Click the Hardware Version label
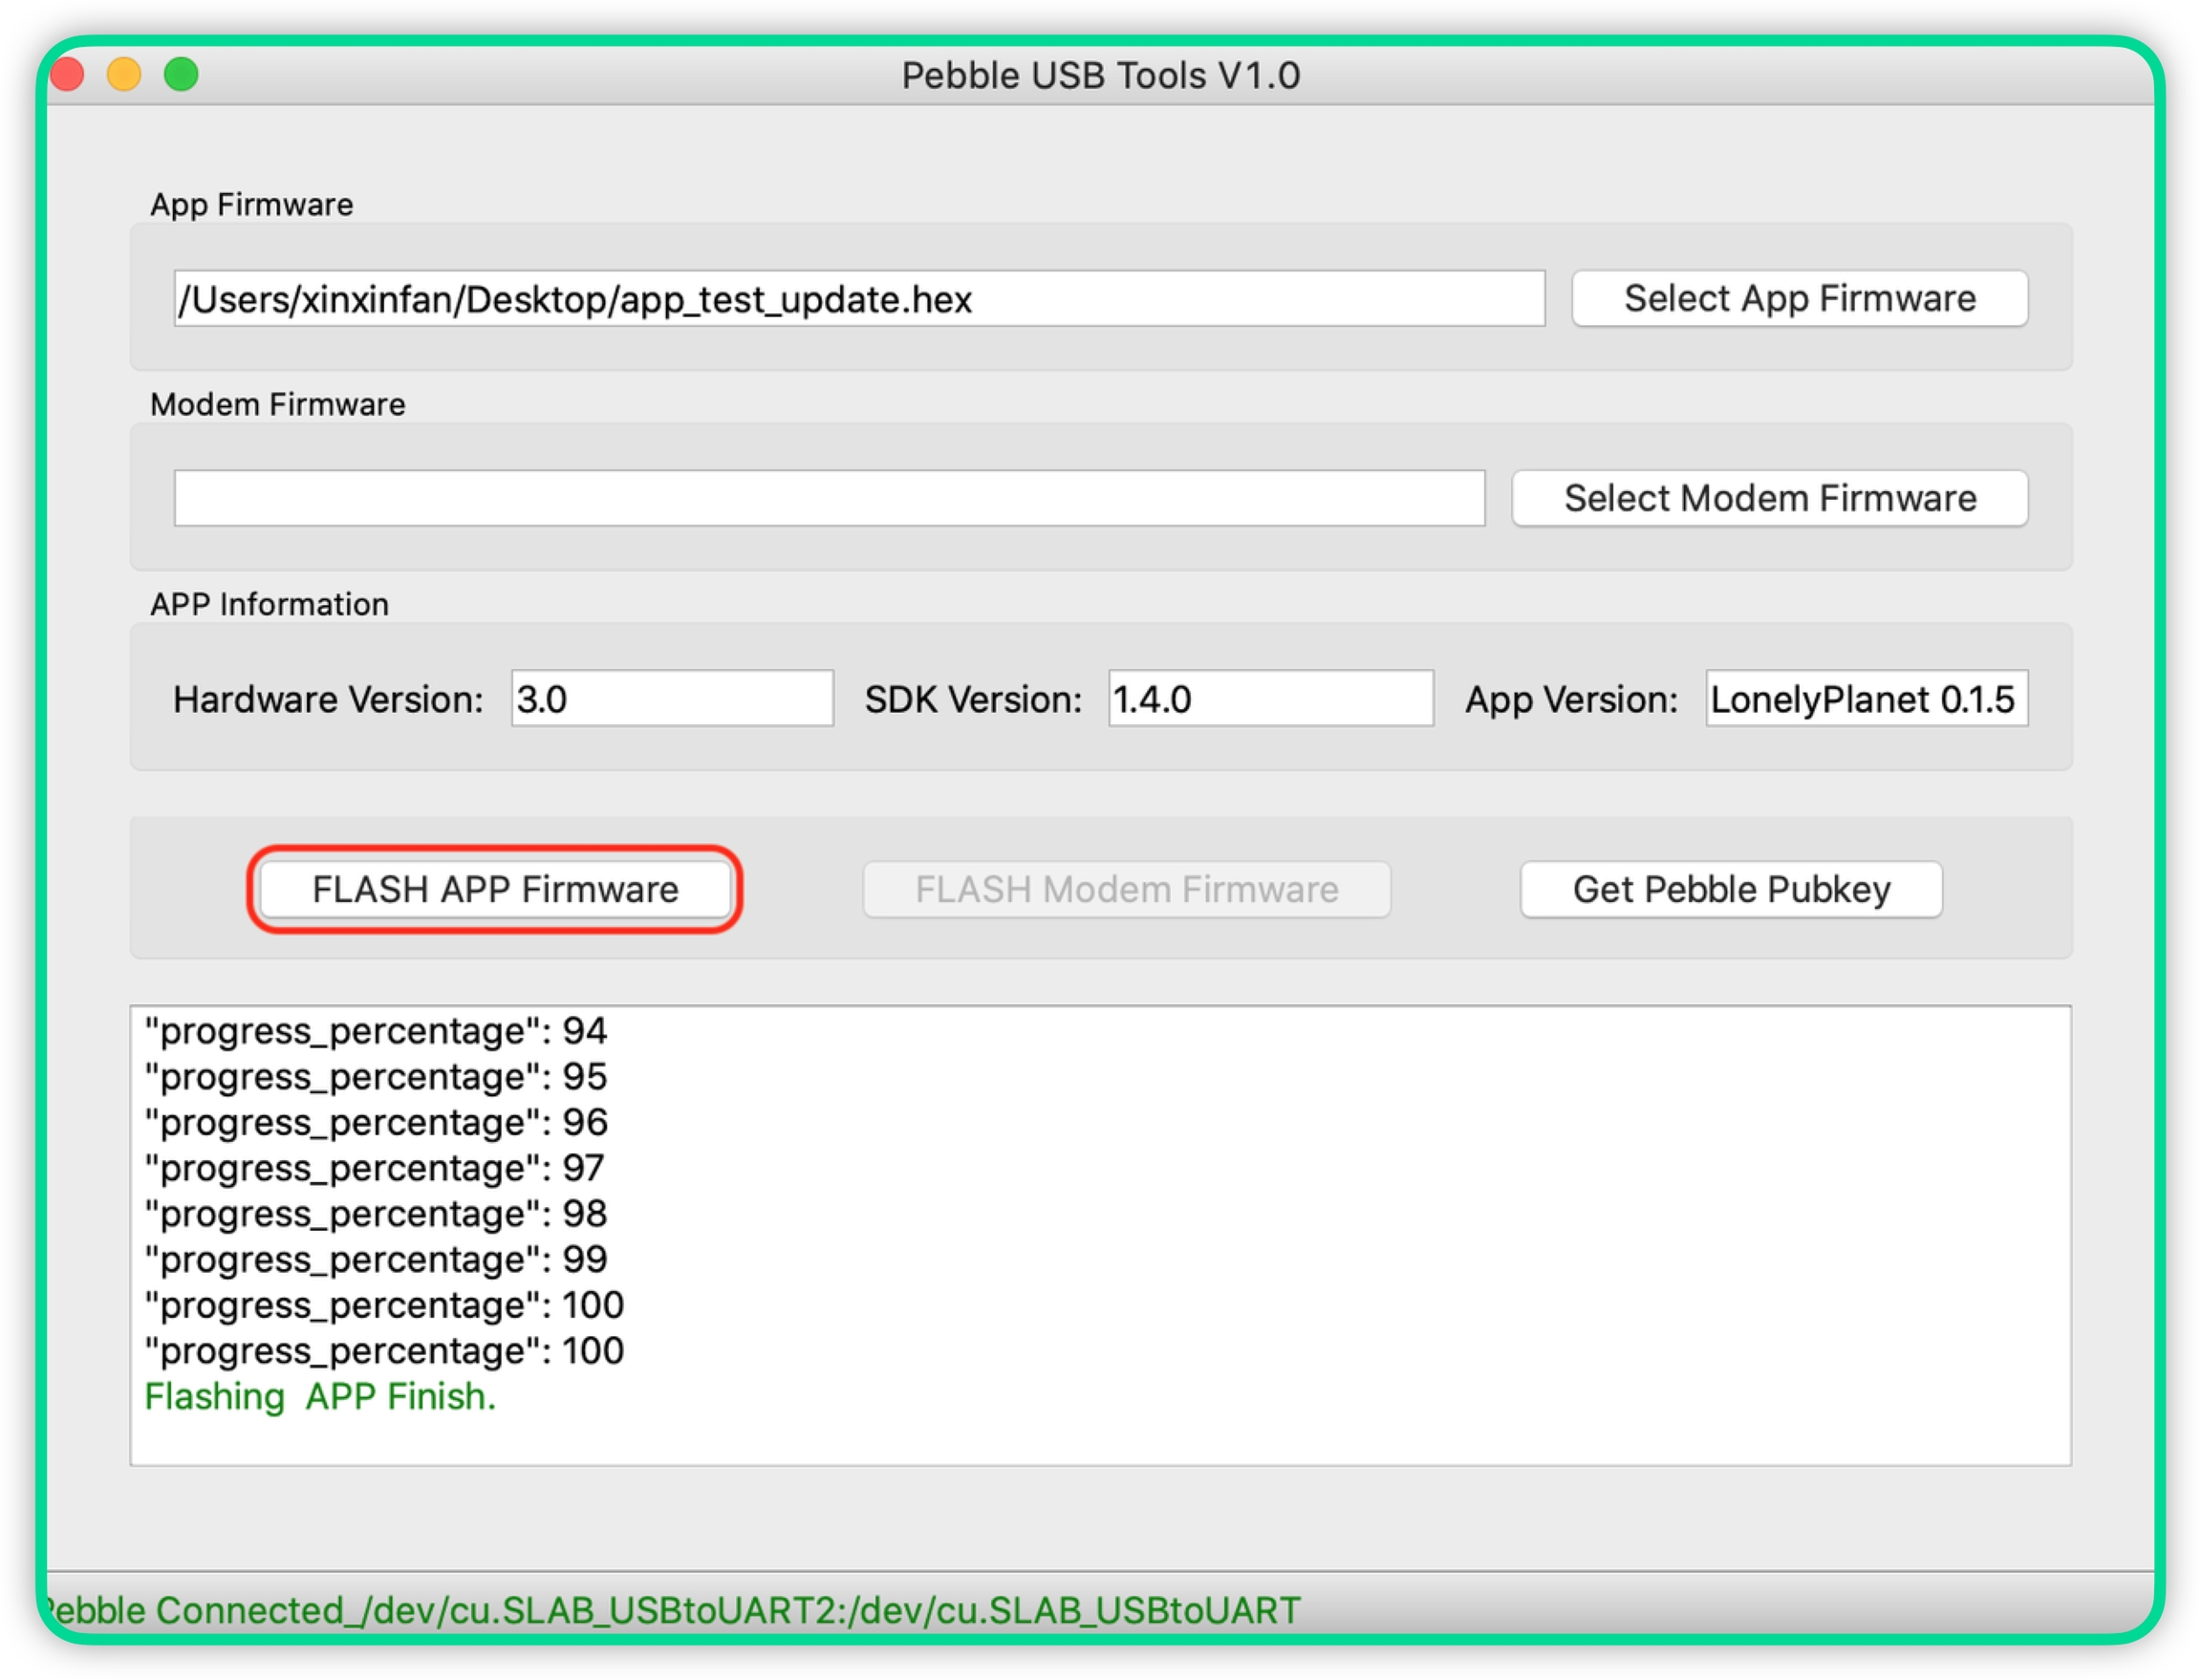Image resolution: width=2202 pixels, height=1680 pixels. coord(328,699)
